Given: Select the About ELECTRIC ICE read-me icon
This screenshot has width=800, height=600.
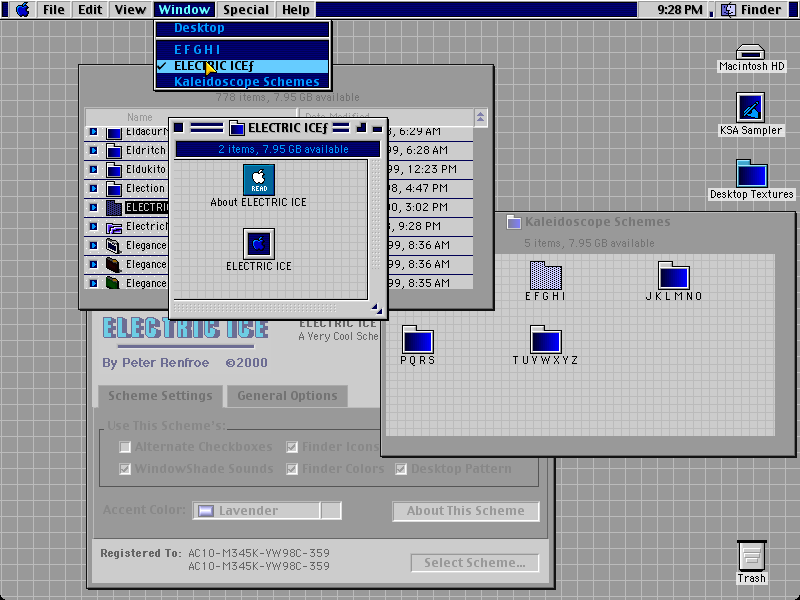Looking at the screenshot, I should (259, 180).
